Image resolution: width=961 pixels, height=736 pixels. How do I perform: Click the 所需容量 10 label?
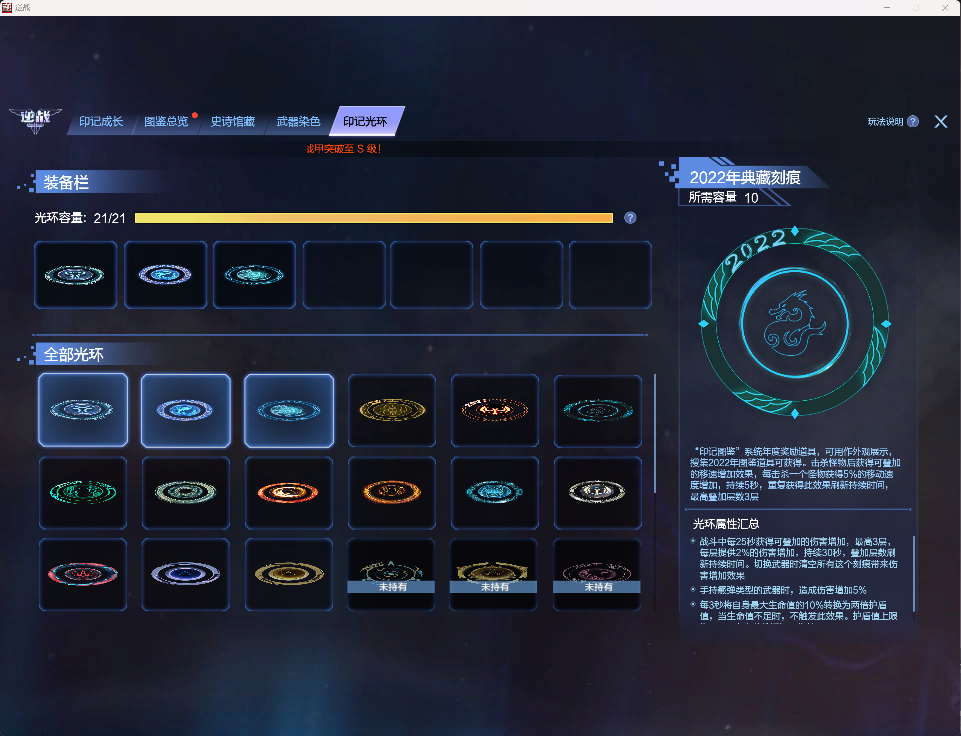[x=723, y=197]
